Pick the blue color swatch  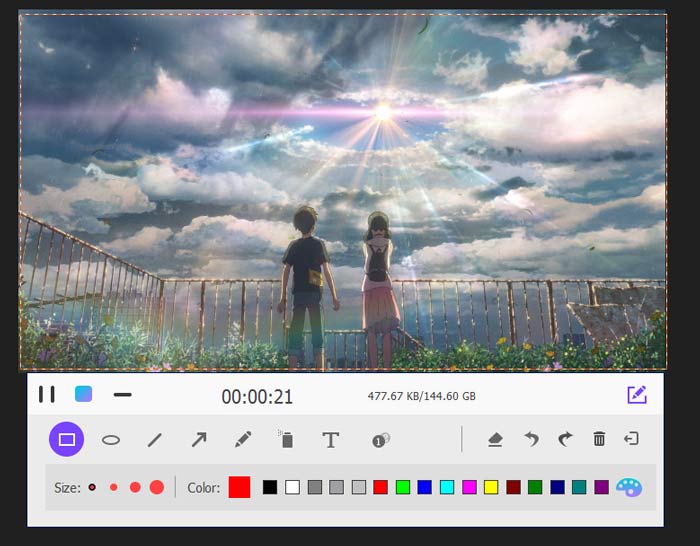[x=425, y=487]
